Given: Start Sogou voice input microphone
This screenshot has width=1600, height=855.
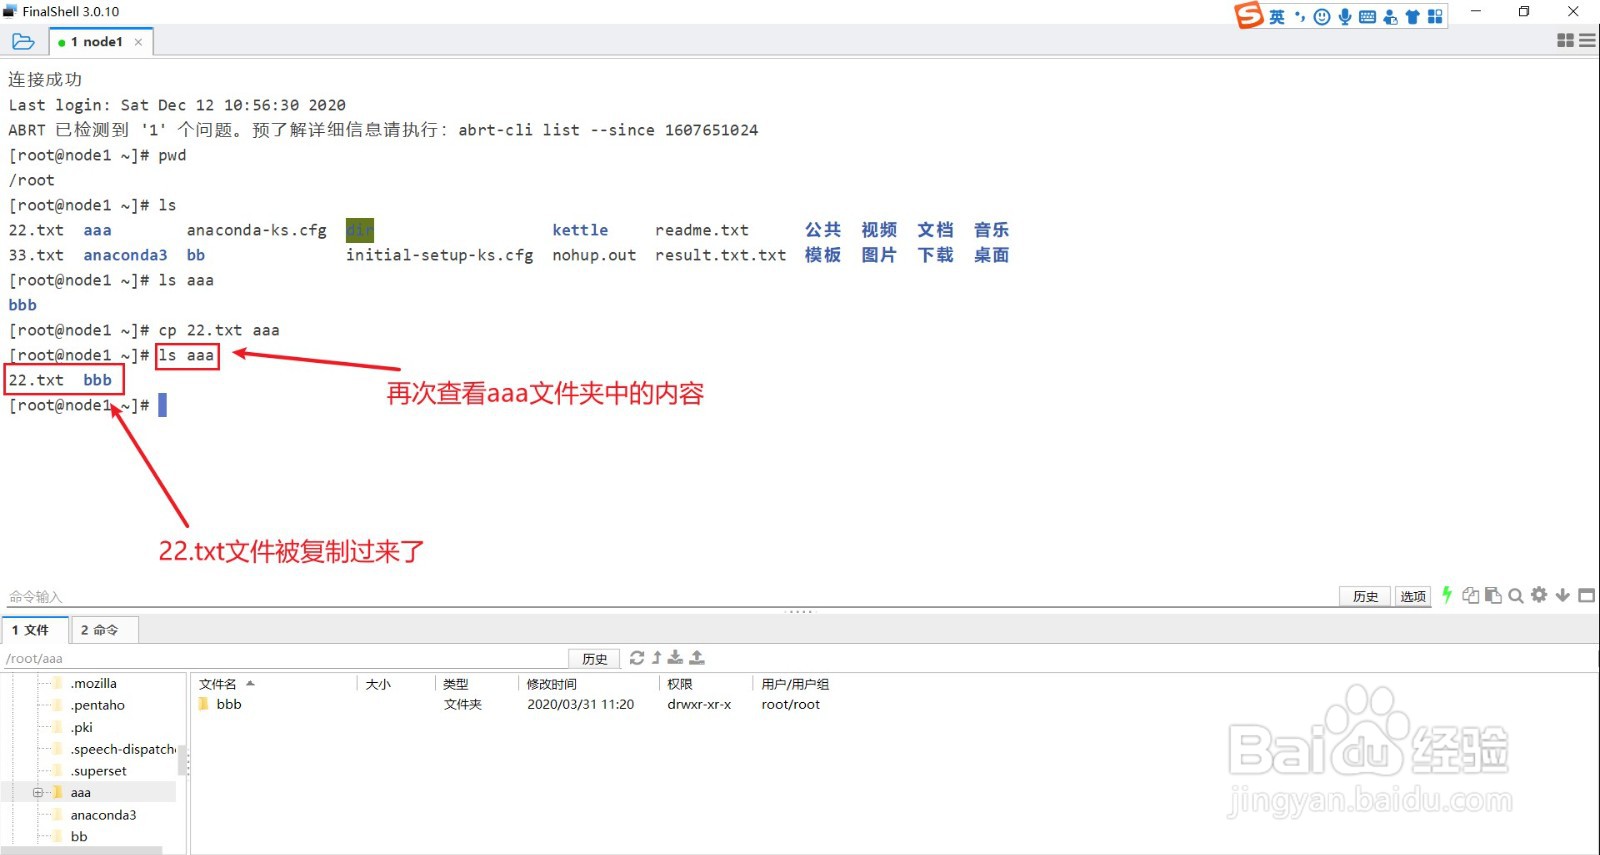Looking at the screenshot, I should (1345, 17).
